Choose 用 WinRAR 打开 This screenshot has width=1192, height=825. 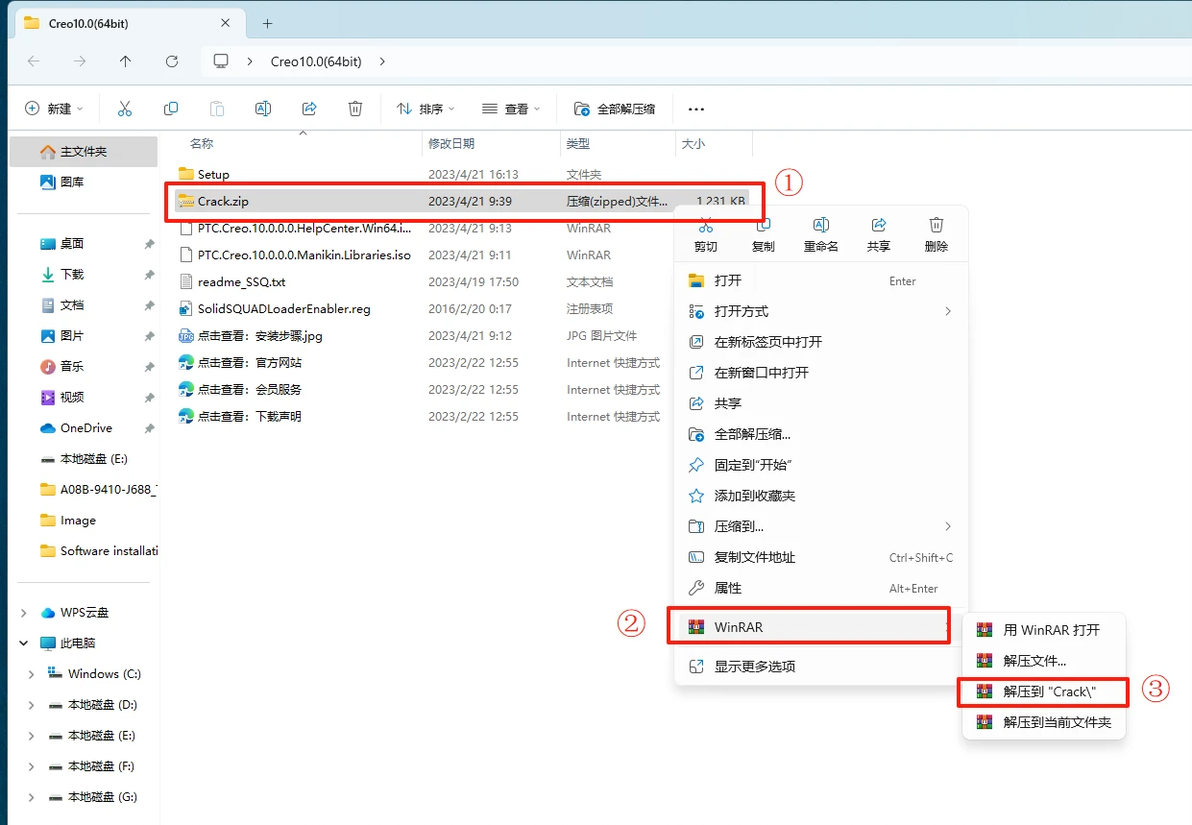pos(1043,630)
